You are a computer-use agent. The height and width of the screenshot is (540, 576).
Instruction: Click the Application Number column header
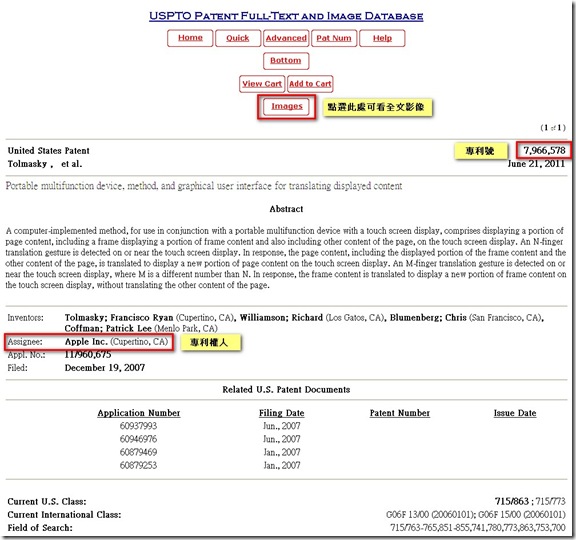point(138,413)
